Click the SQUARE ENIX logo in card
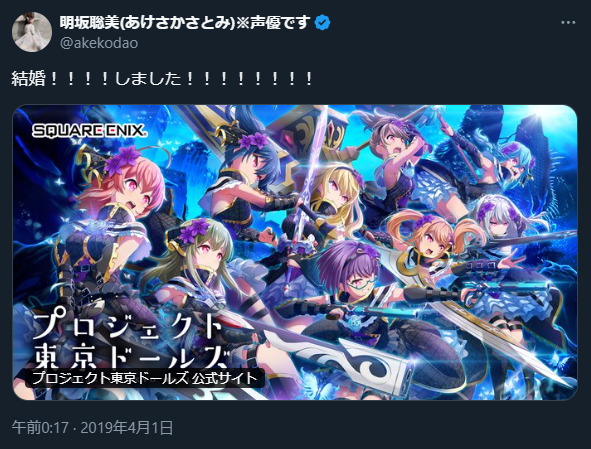Screen dimensions: 591x449 [90, 131]
